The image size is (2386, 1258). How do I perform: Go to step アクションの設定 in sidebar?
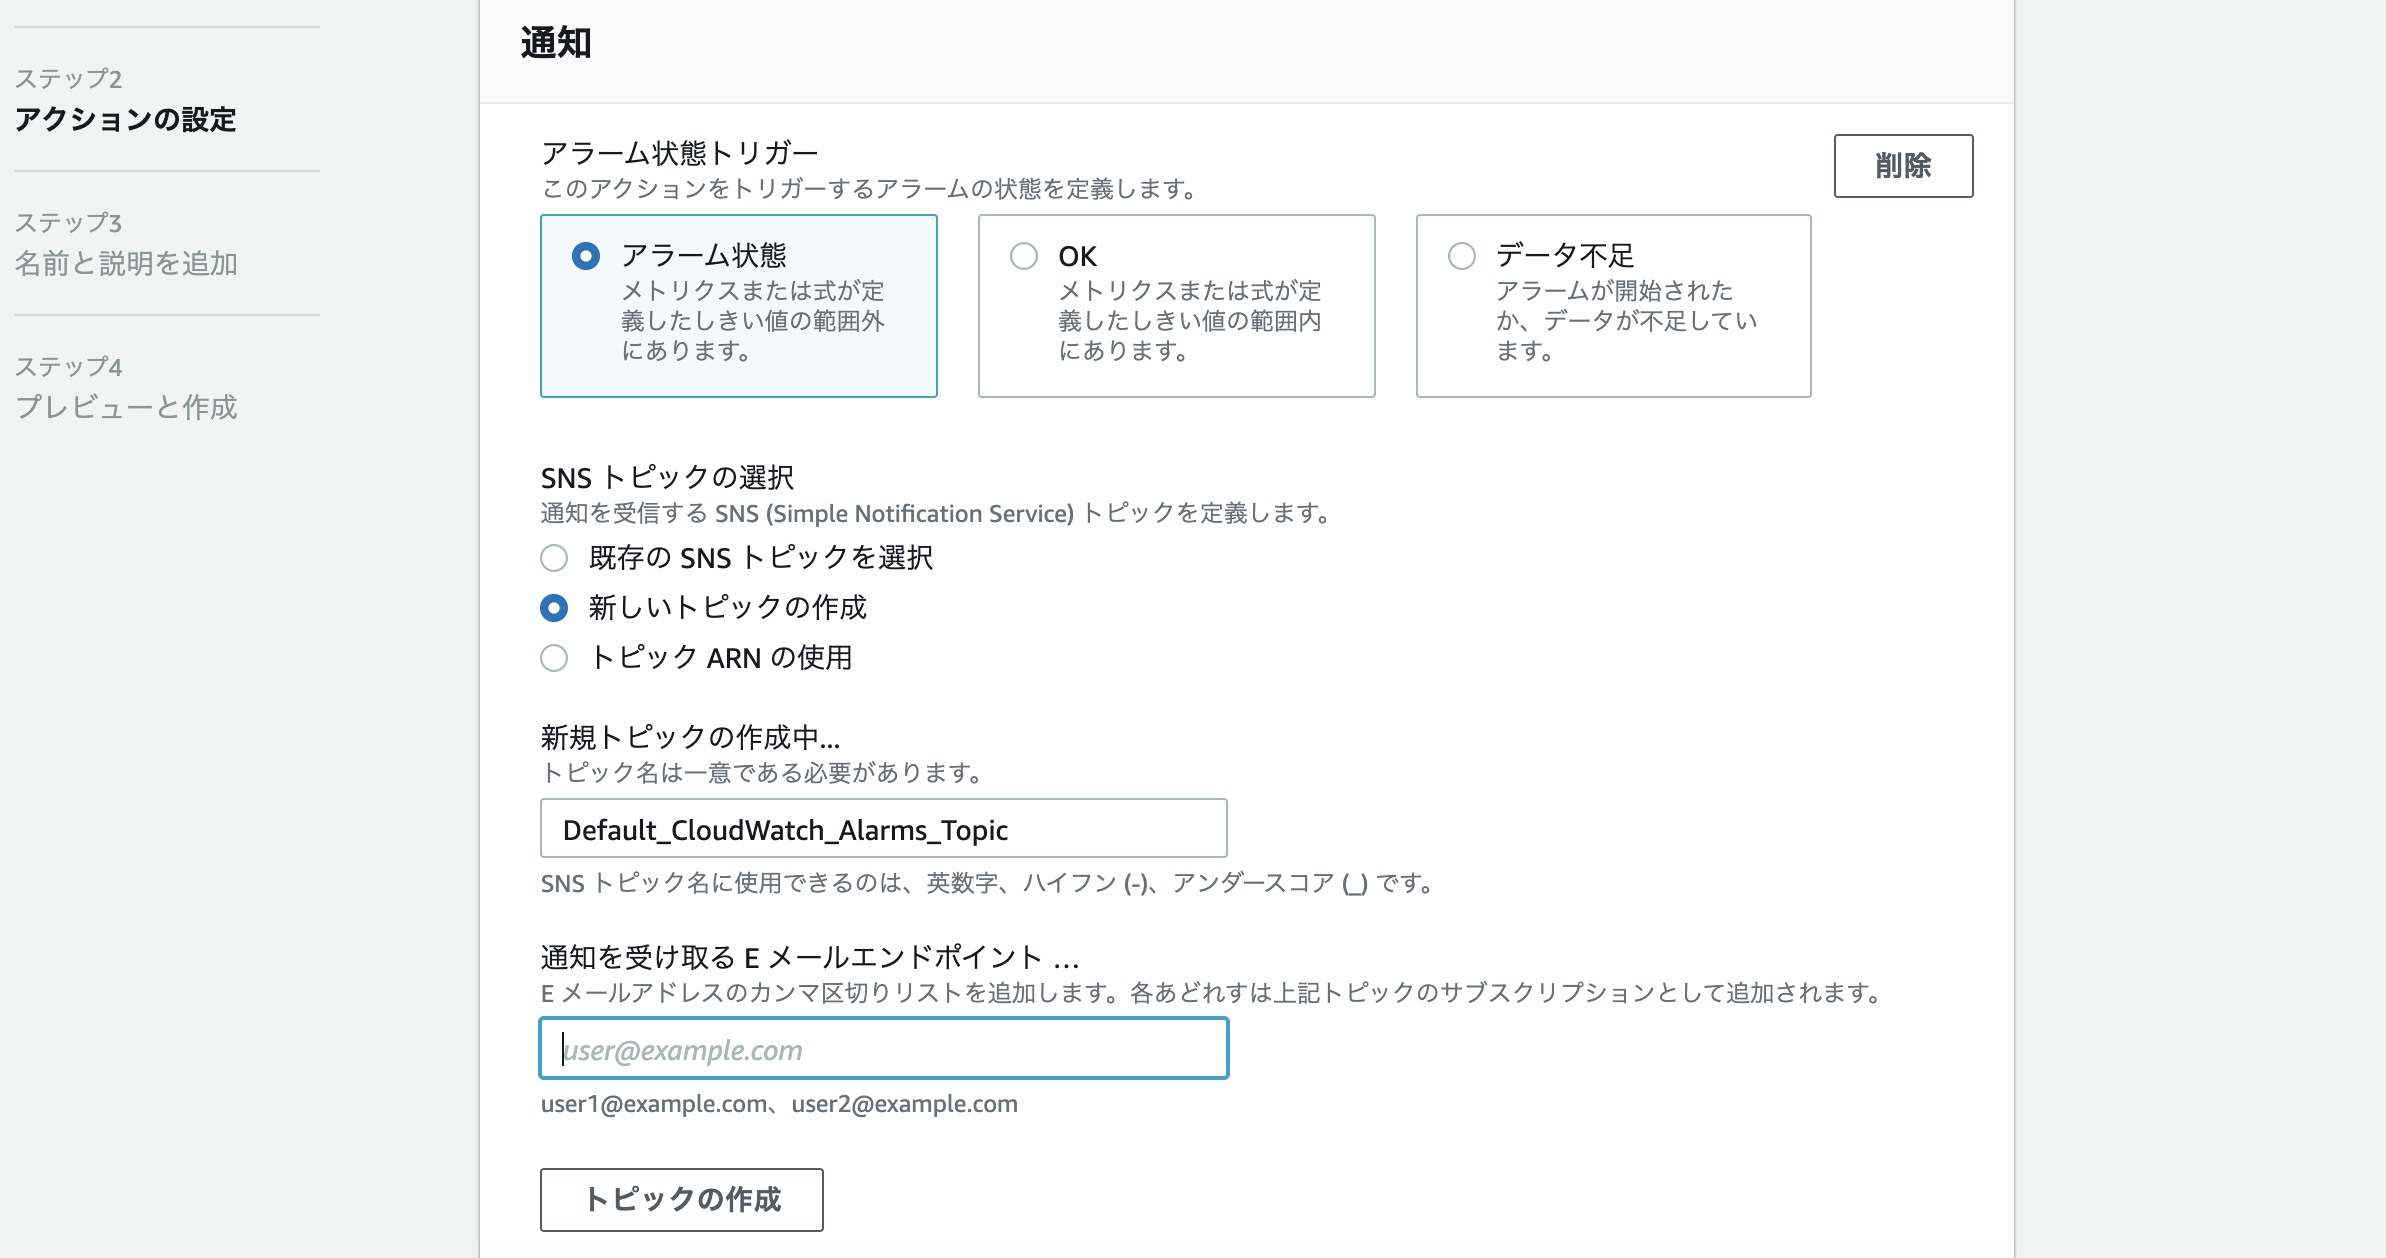pos(125,120)
